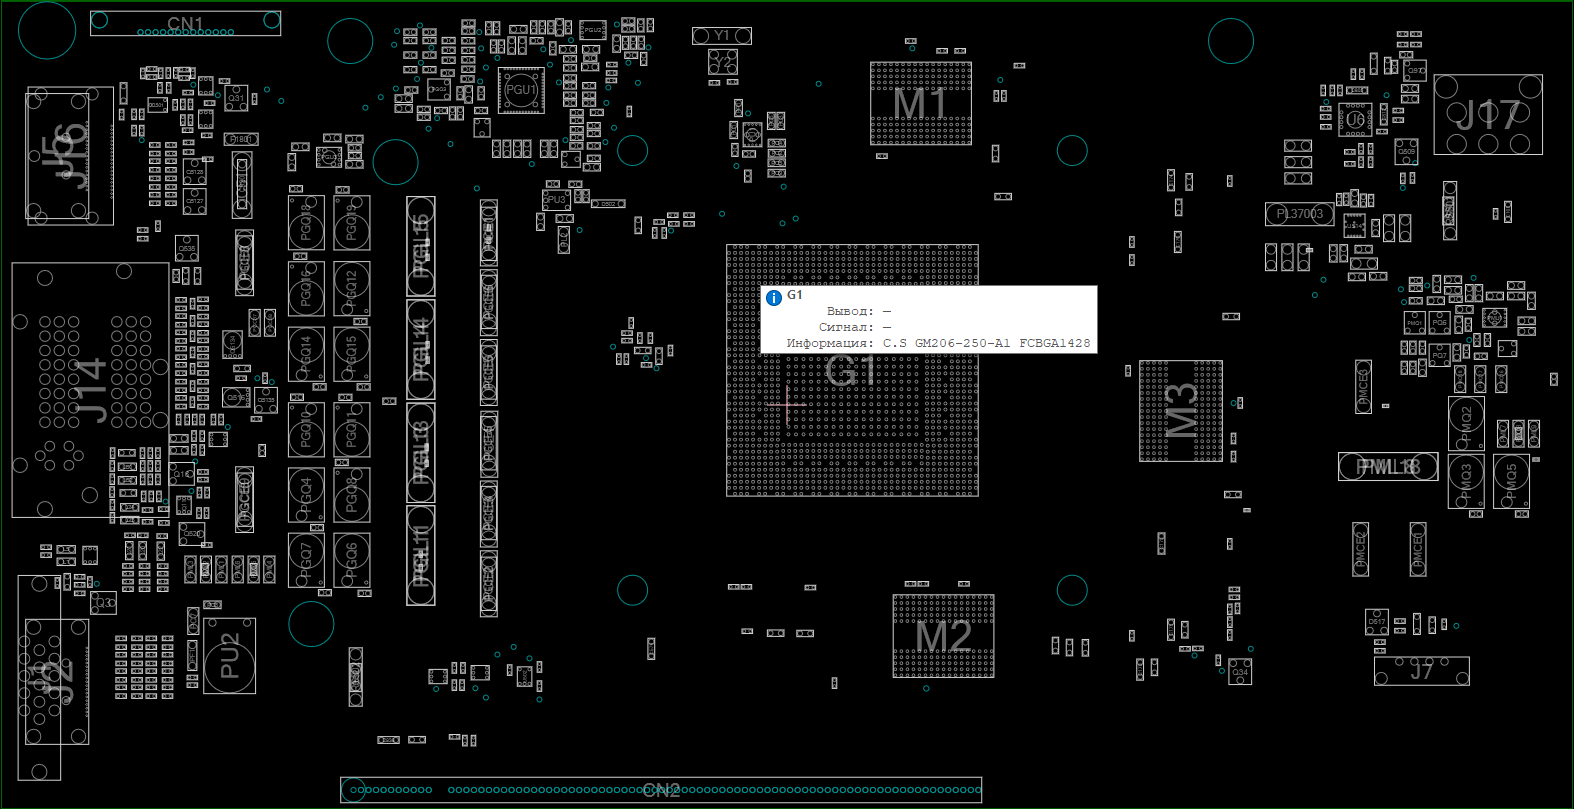This screenshot has height=809, width=1574.
Task: Click the M3 memory chip footprint
Action: click(1181, 411)
